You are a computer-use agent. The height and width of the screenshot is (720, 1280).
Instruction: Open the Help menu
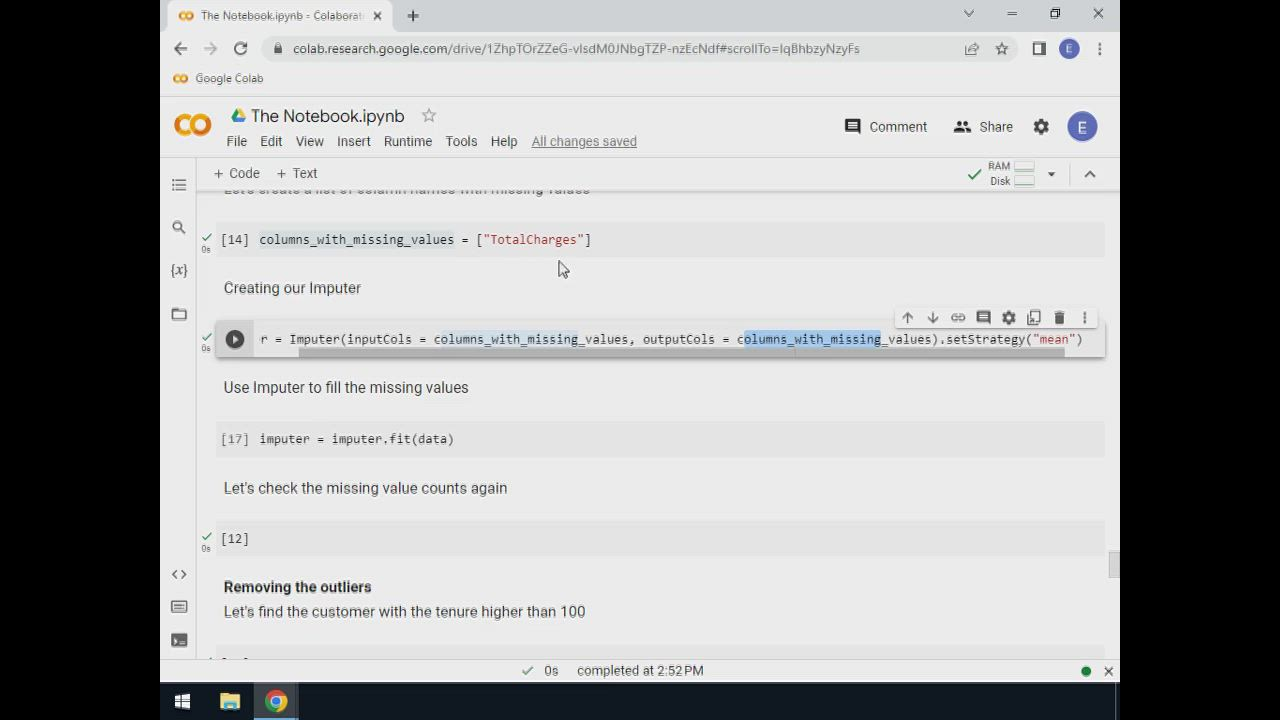coord(504,141)
